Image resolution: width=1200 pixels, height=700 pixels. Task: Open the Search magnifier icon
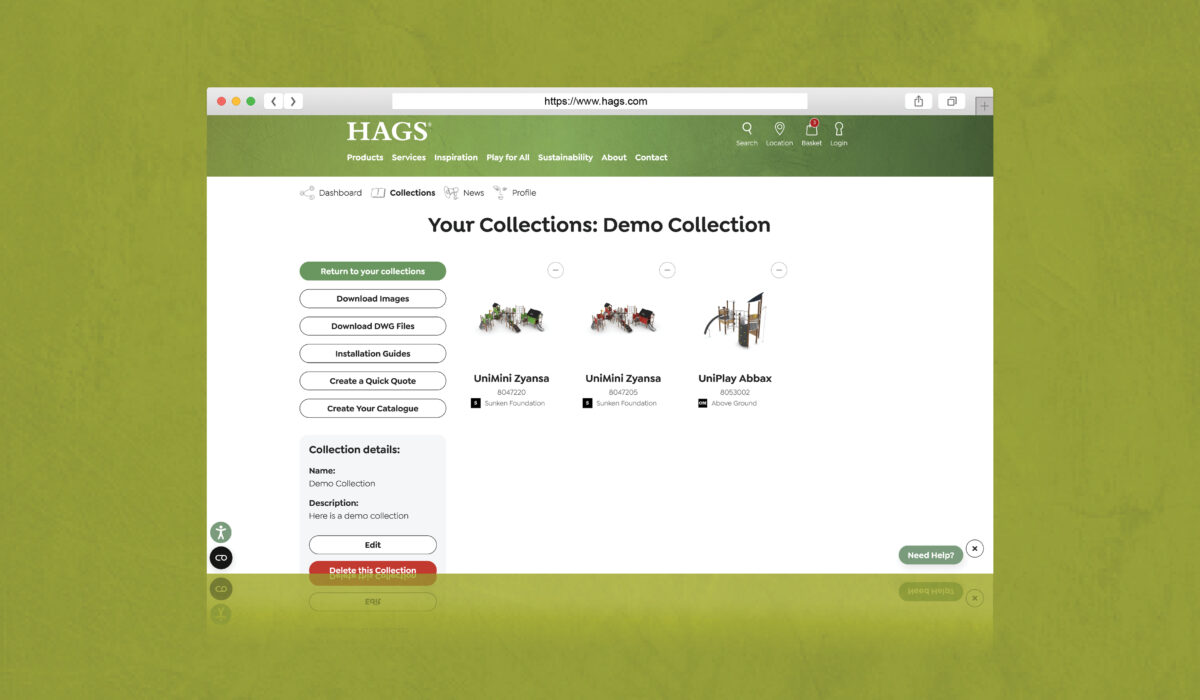747,129
